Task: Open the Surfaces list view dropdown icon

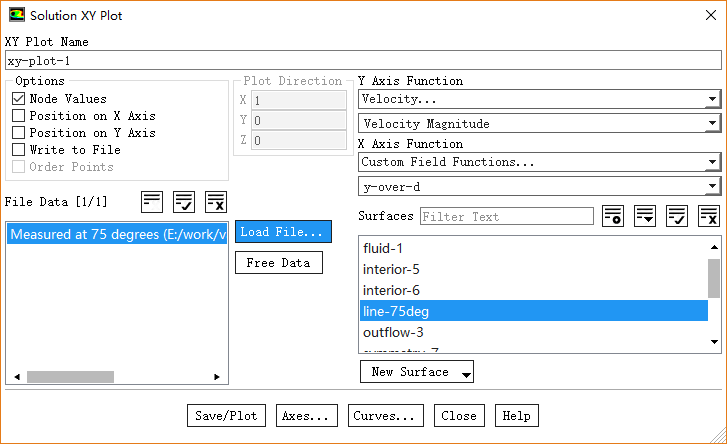Action: tap(645, 216)
